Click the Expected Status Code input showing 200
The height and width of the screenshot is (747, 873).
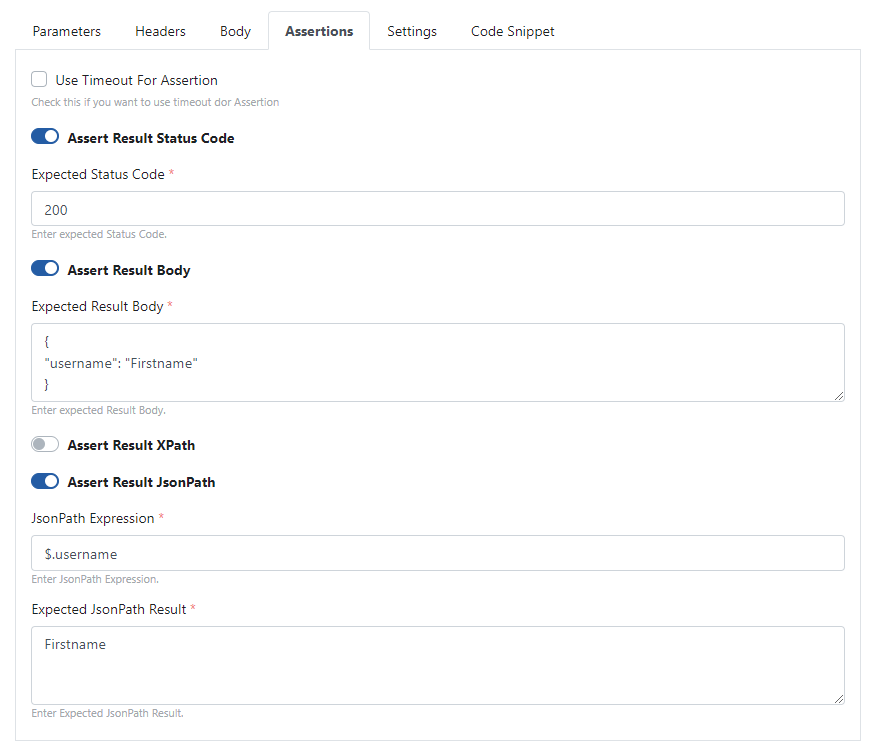437,209
